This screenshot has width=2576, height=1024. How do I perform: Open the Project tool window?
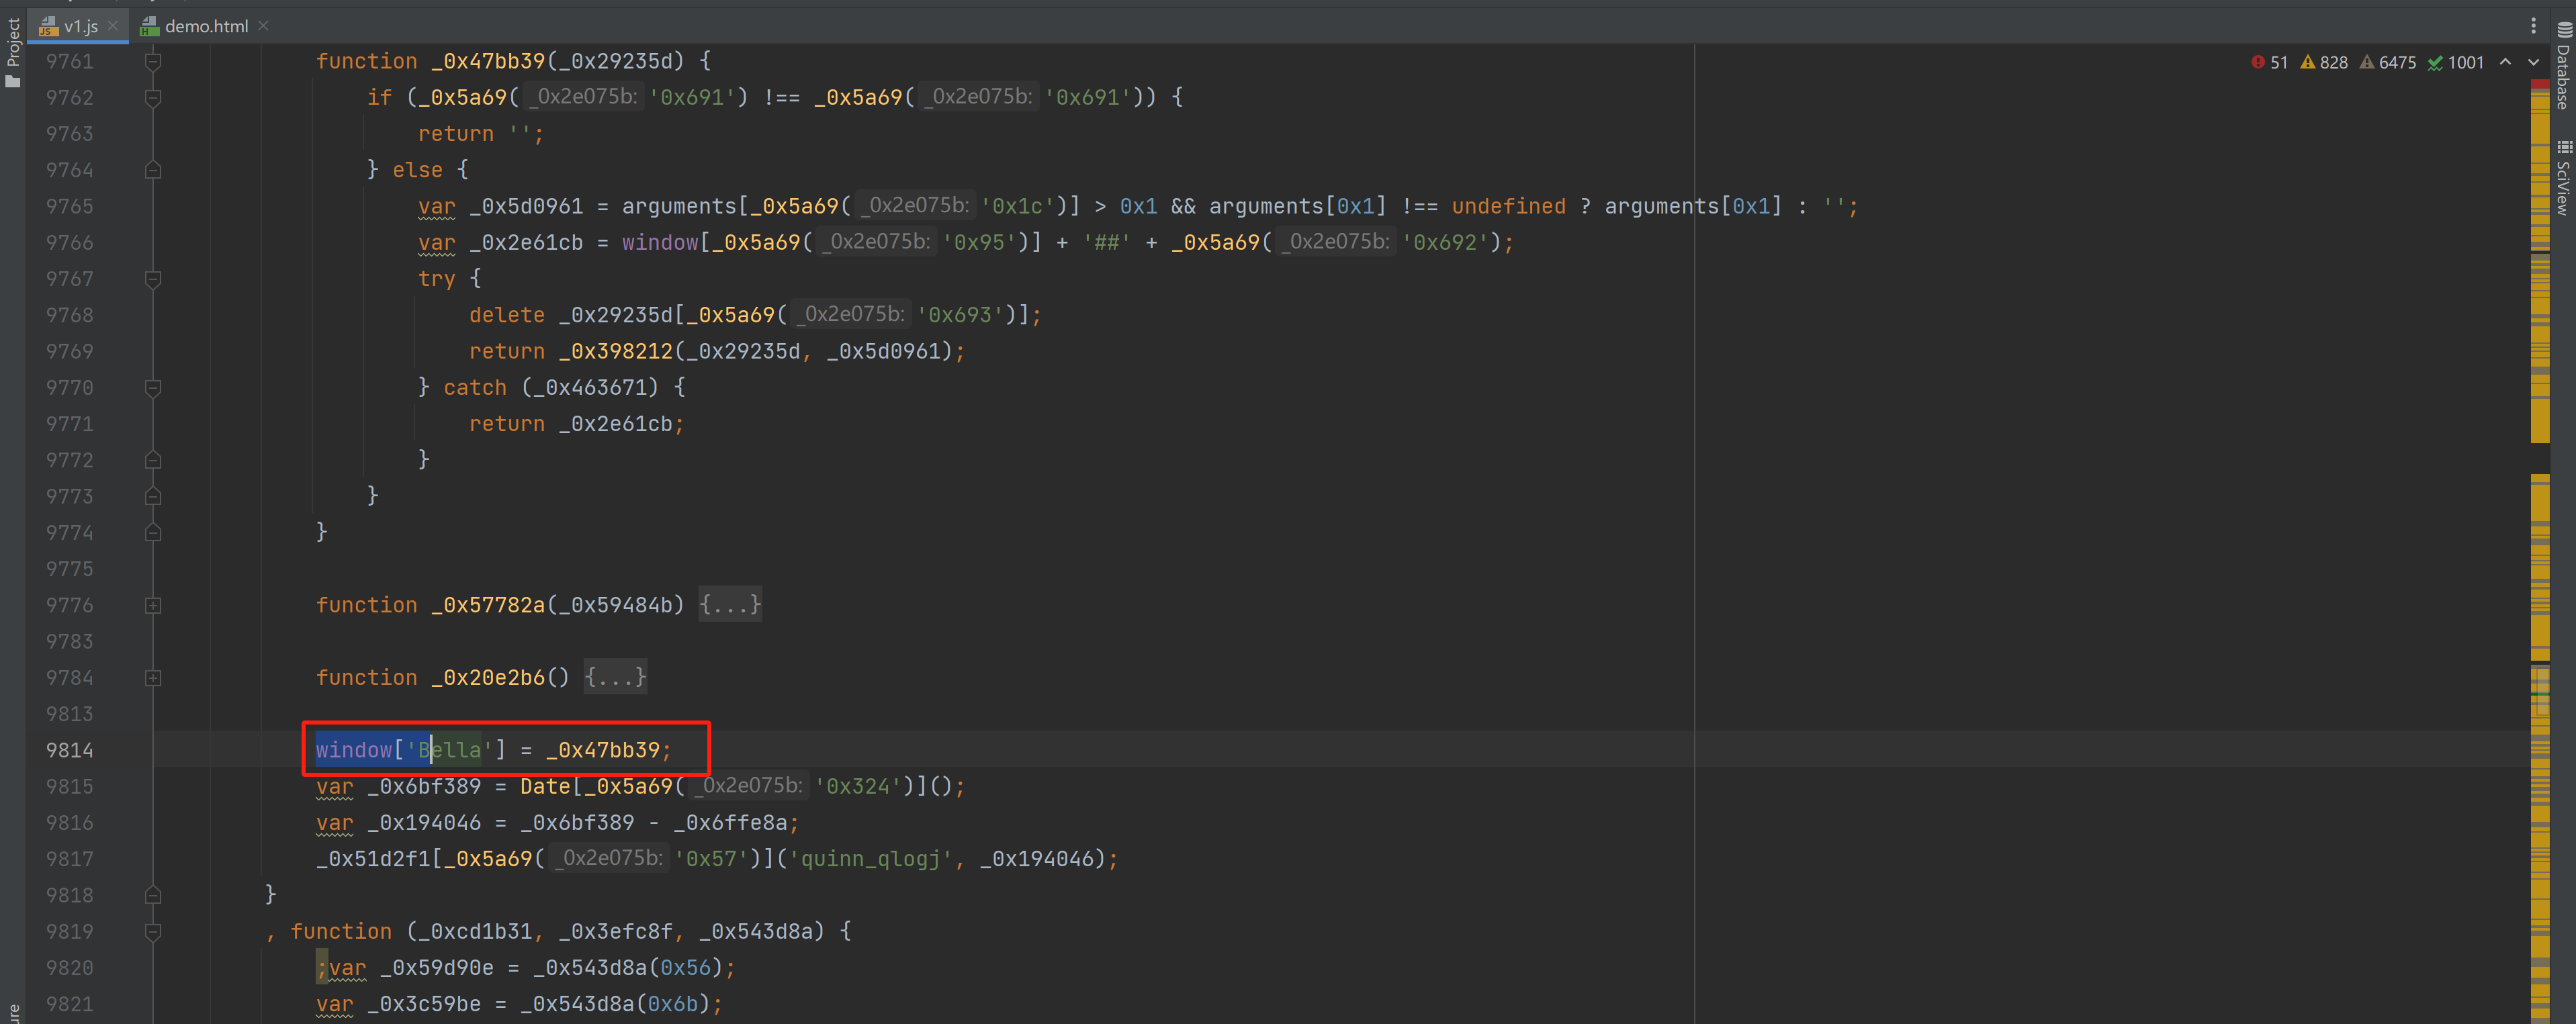tap(13, 53)
